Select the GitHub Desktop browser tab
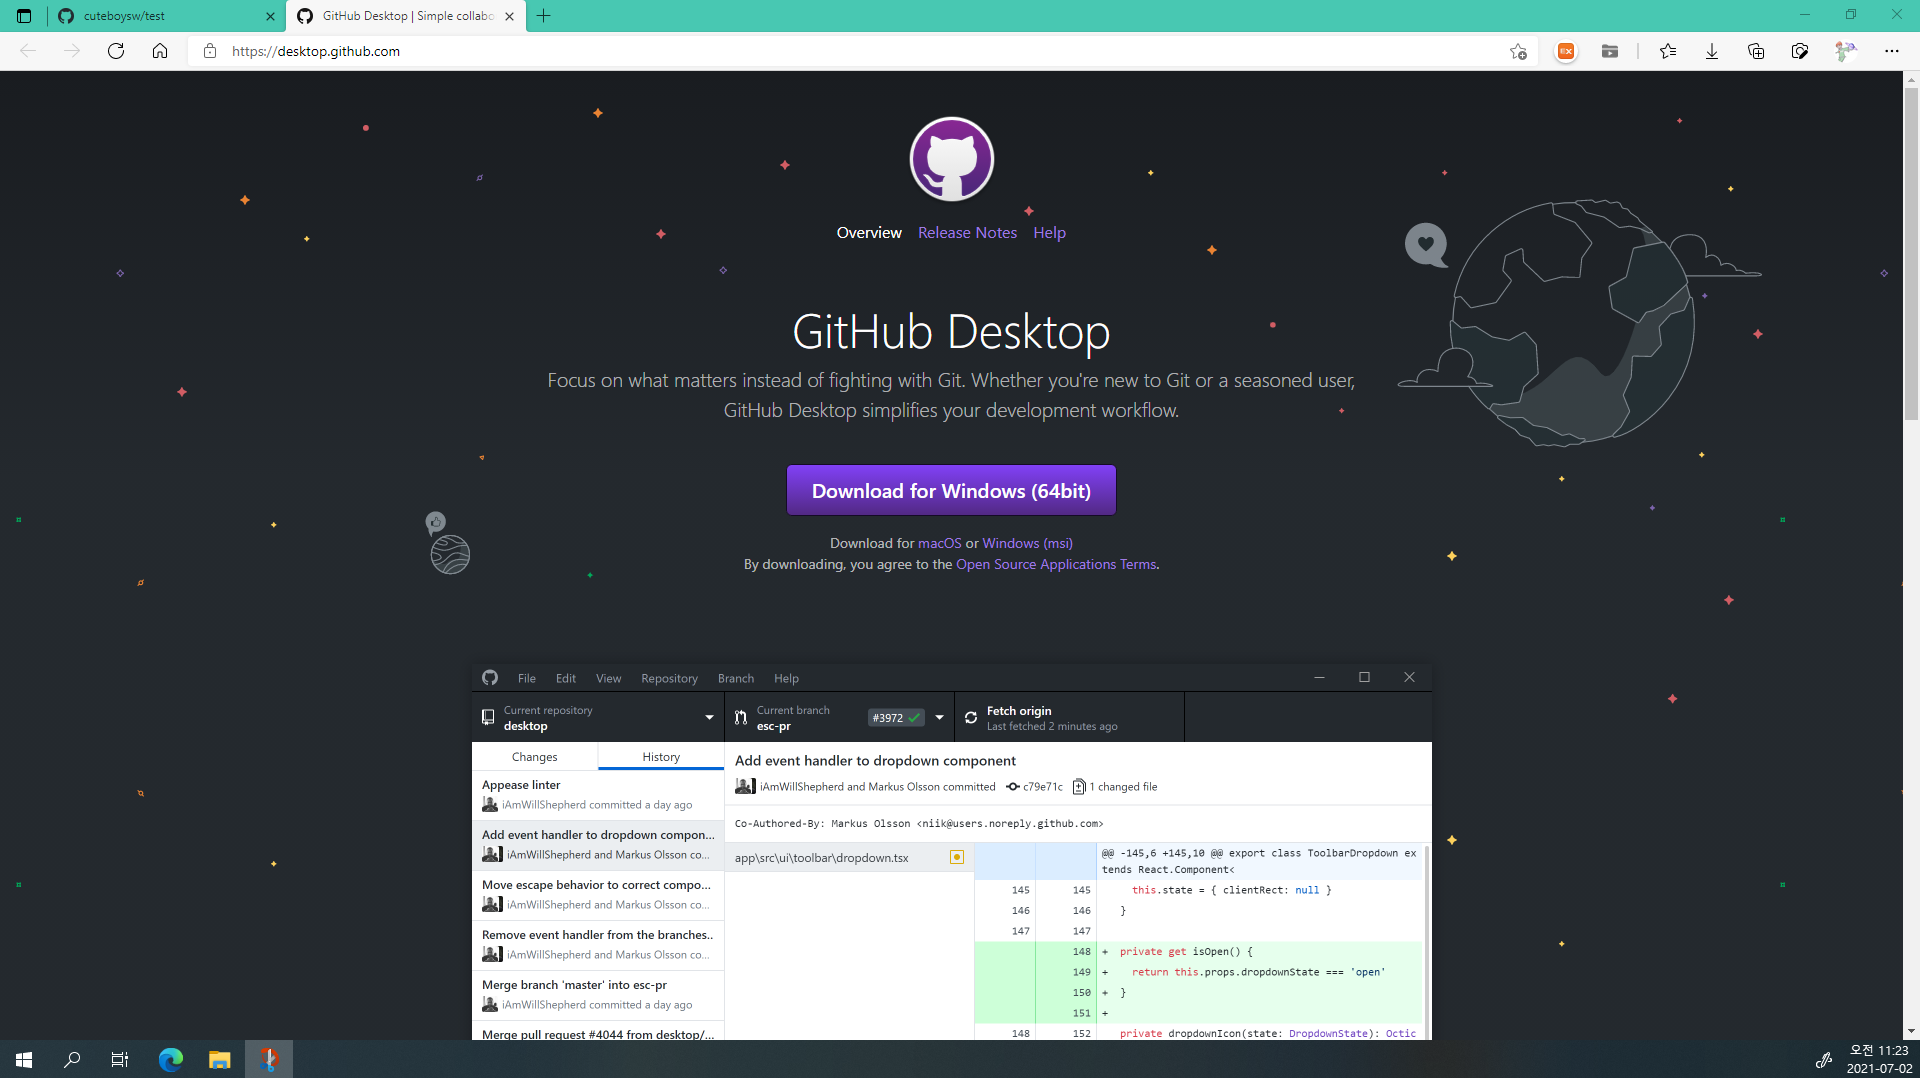This screenshot has width=1920, height=1078. click(x=406, y=16)
